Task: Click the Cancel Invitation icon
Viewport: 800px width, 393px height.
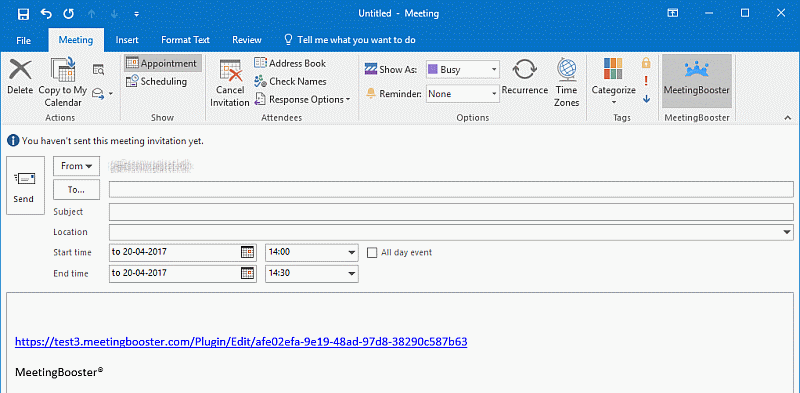Action: [230, 70]
